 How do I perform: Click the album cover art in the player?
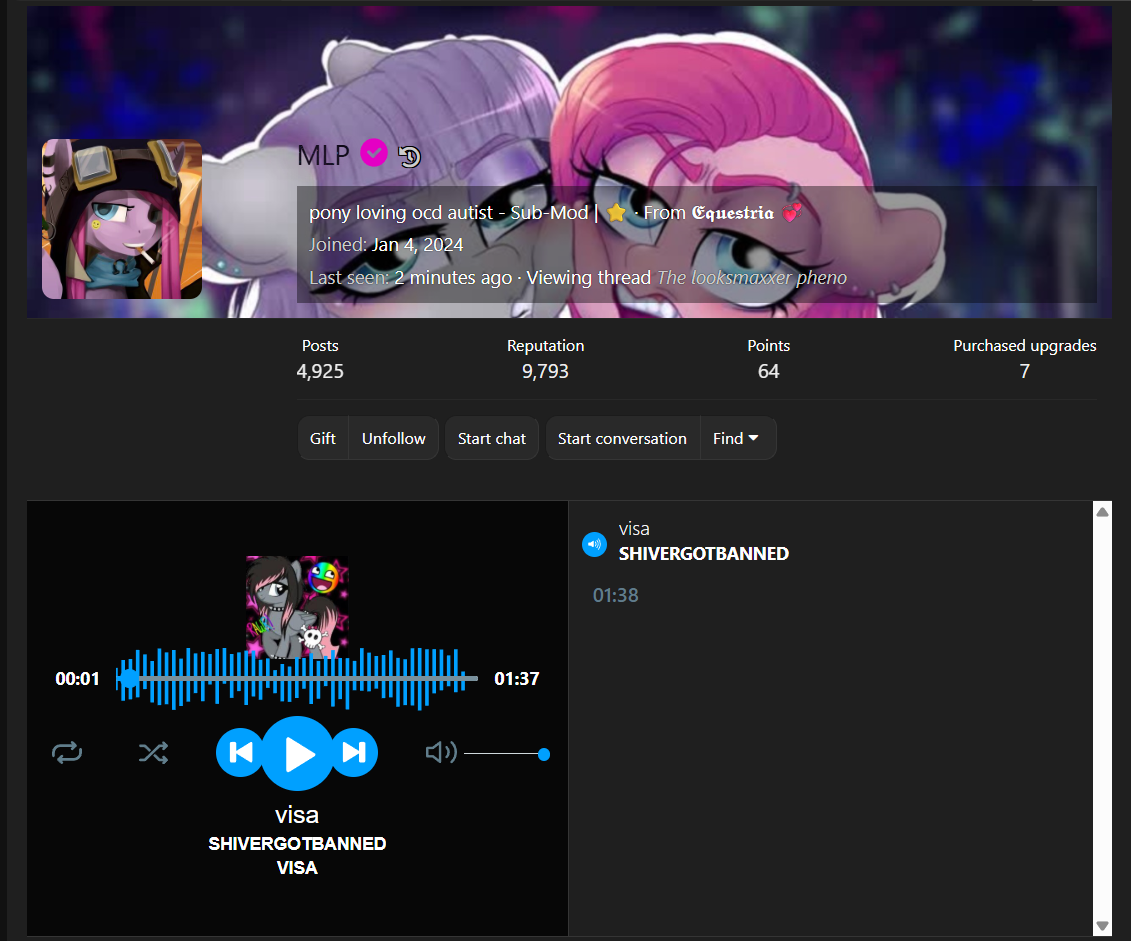(x=297, y=607)
